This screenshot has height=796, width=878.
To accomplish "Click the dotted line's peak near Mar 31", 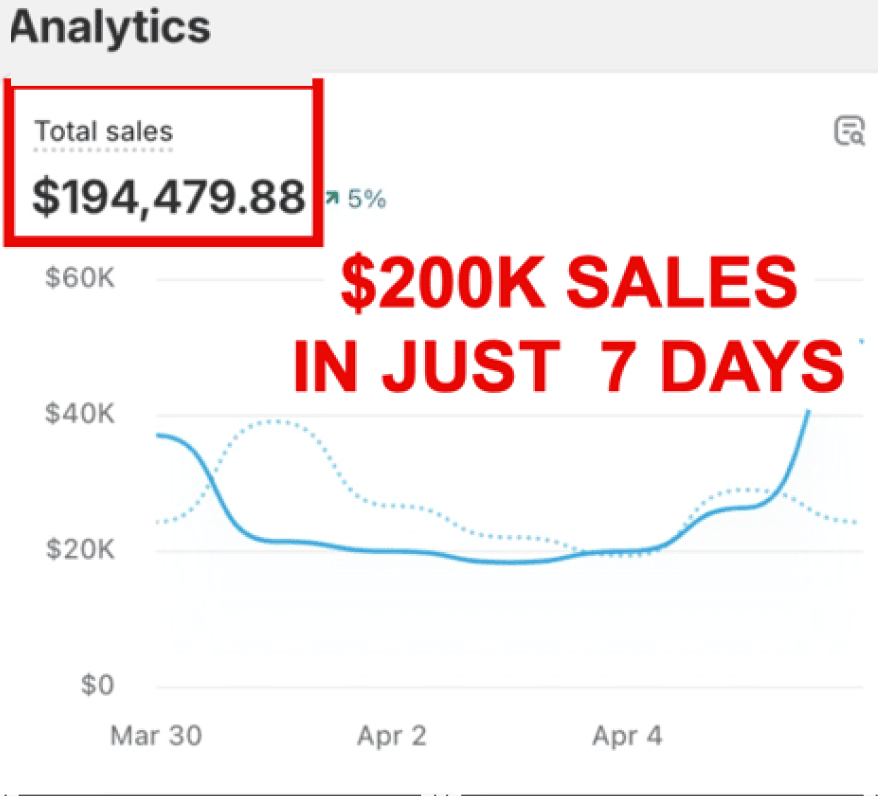I will [272, 421].
